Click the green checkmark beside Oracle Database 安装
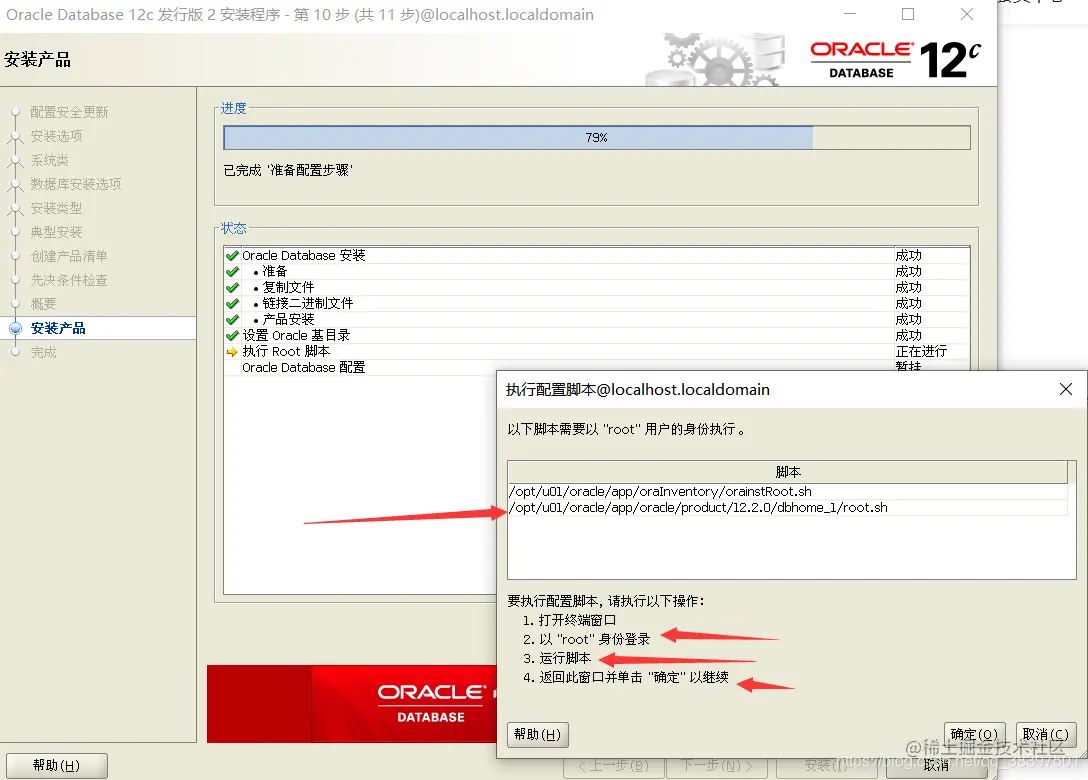Image resolution: width=1088 pixels, height=780 pixels. 232,255
